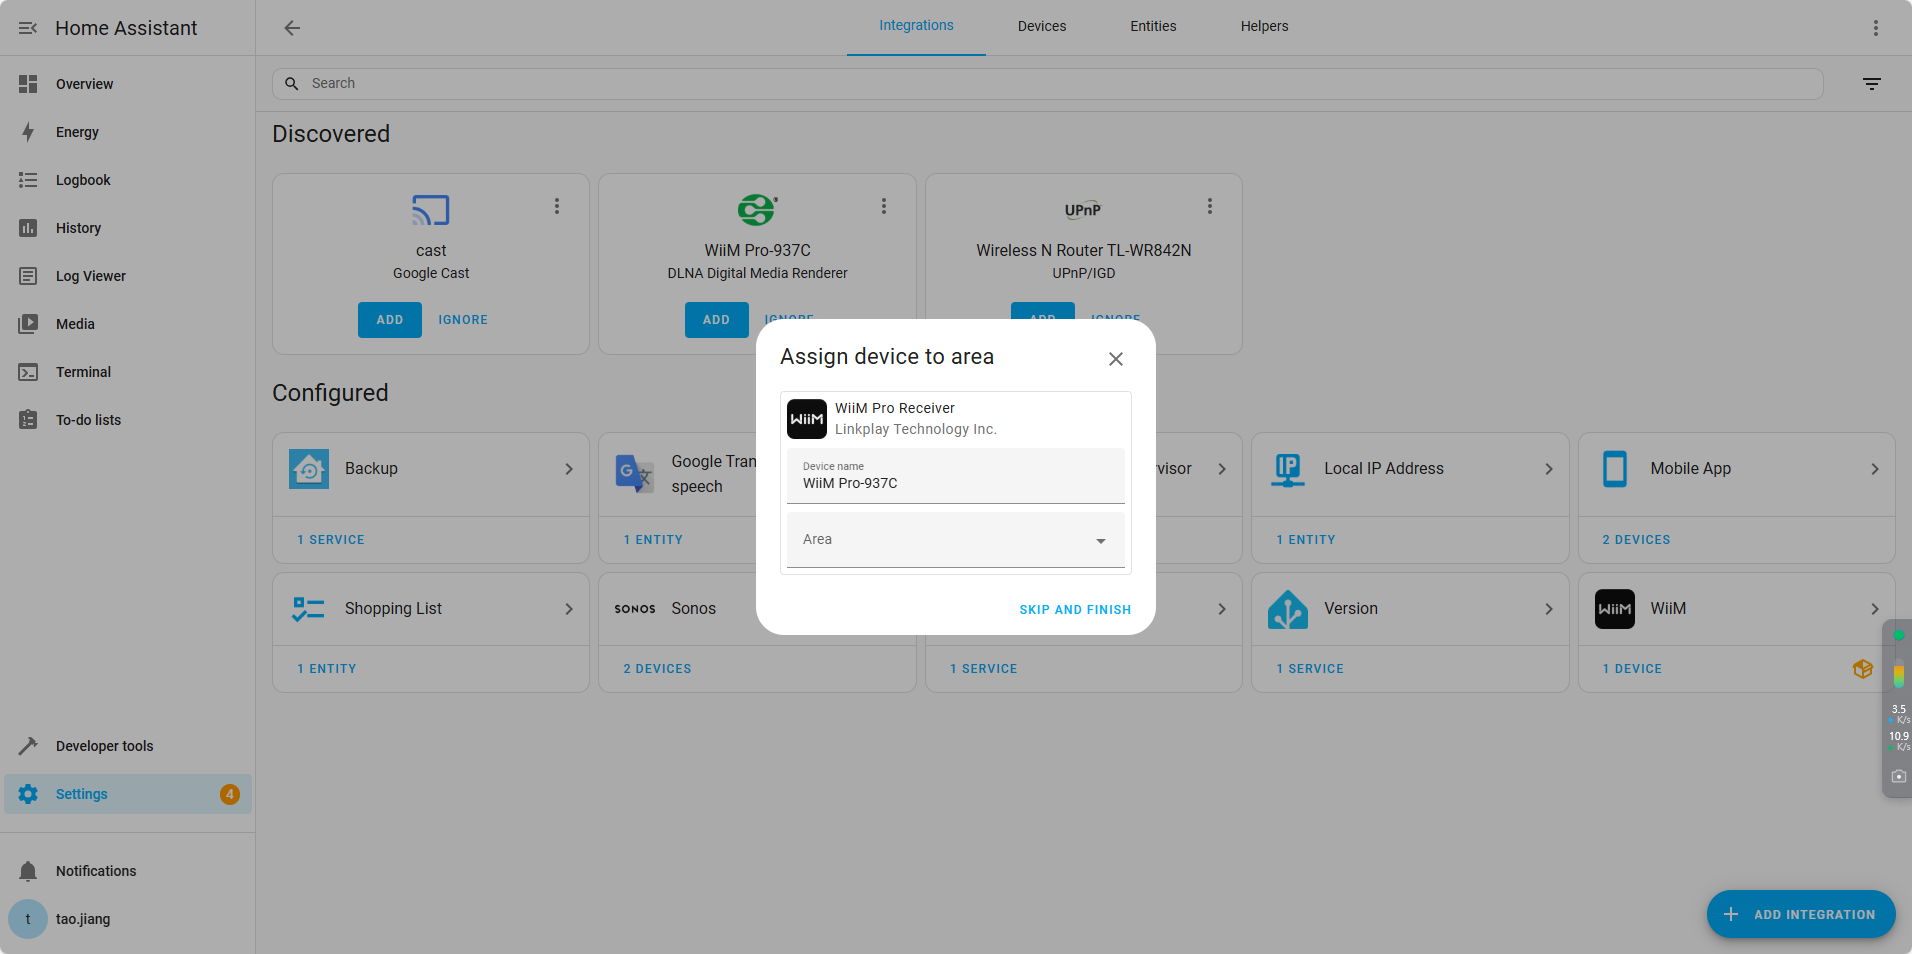
Task: Open Notifications
Action: pyautogui.click(x=128, y=871)
